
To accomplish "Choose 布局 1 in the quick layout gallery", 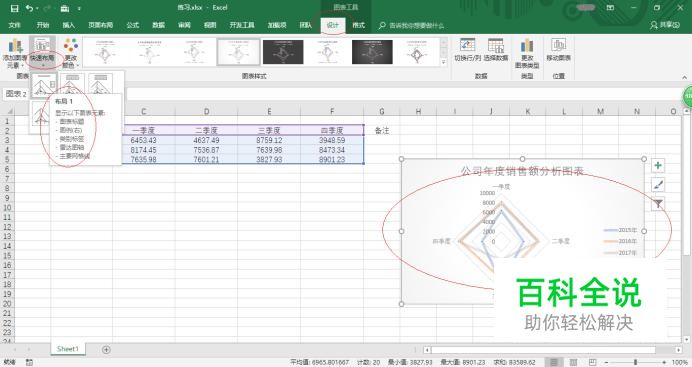I will click(x=44, y=85).
